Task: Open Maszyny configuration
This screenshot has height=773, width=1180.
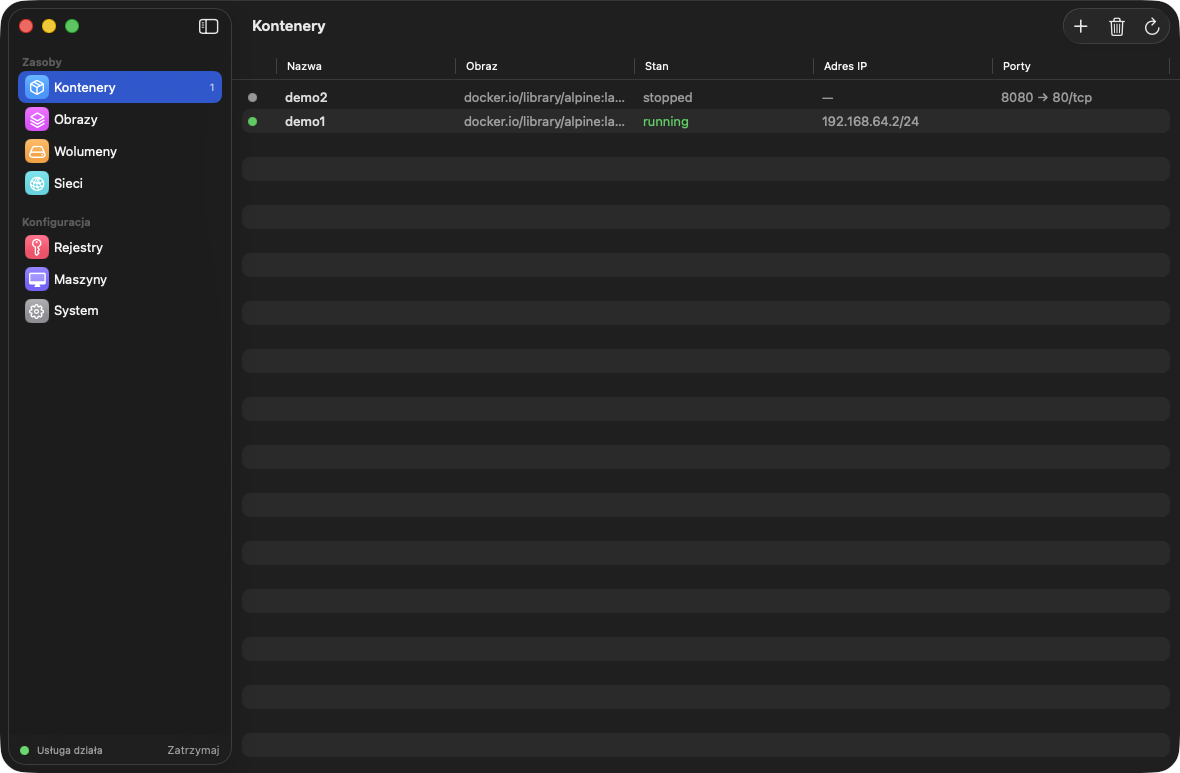Action: pos(120,279)
